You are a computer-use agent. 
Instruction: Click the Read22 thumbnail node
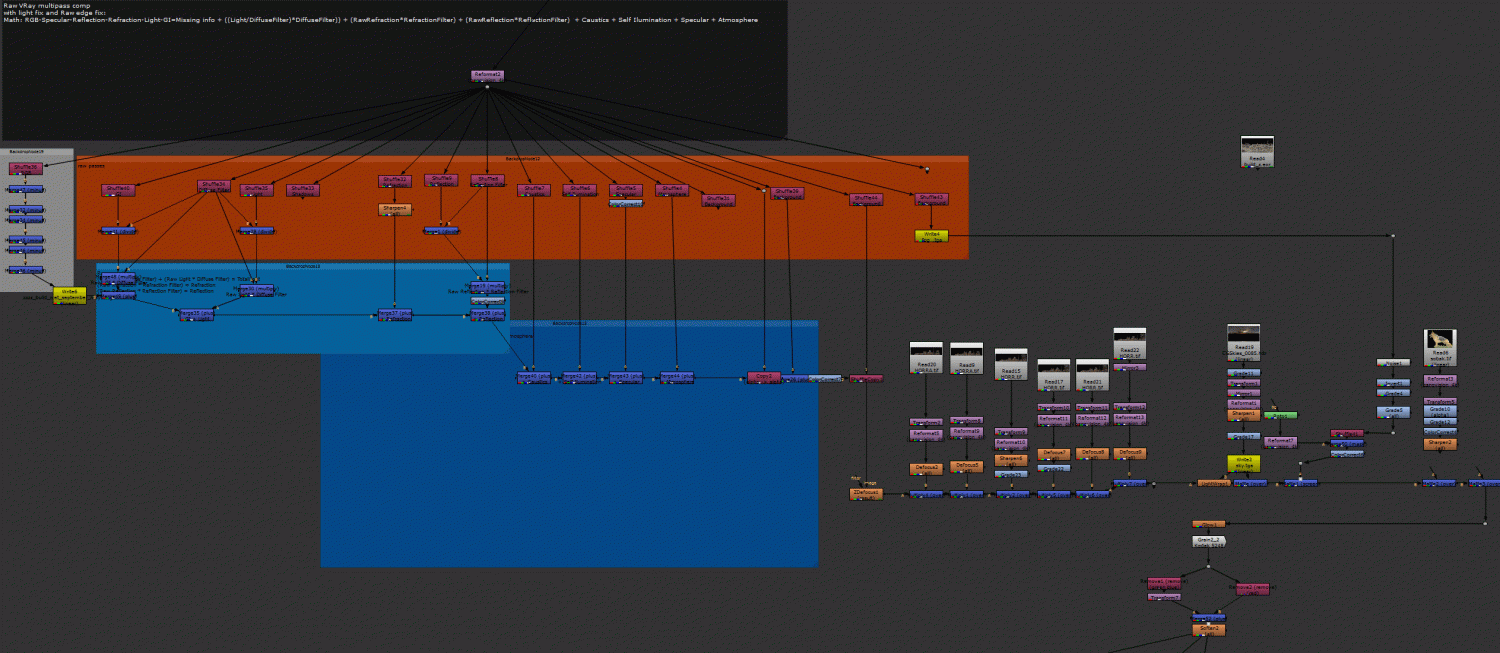click(x=1129, y=344)
